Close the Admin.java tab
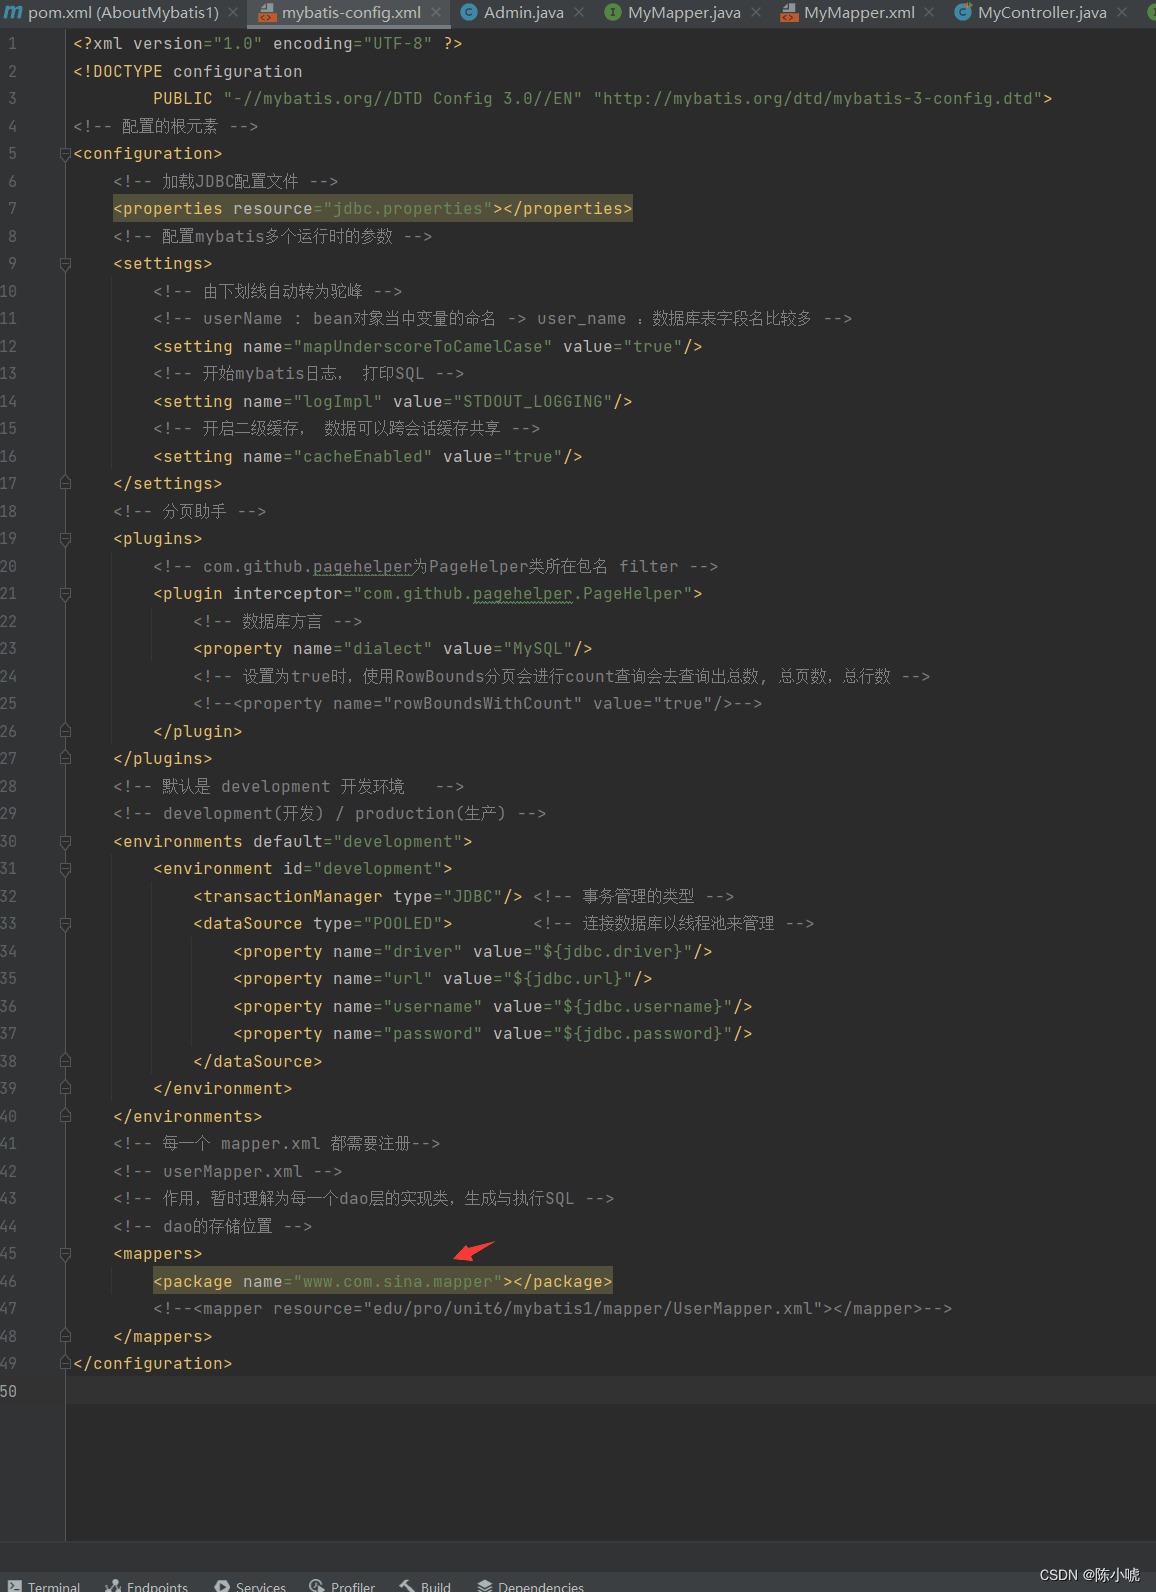 coord(579,13)
